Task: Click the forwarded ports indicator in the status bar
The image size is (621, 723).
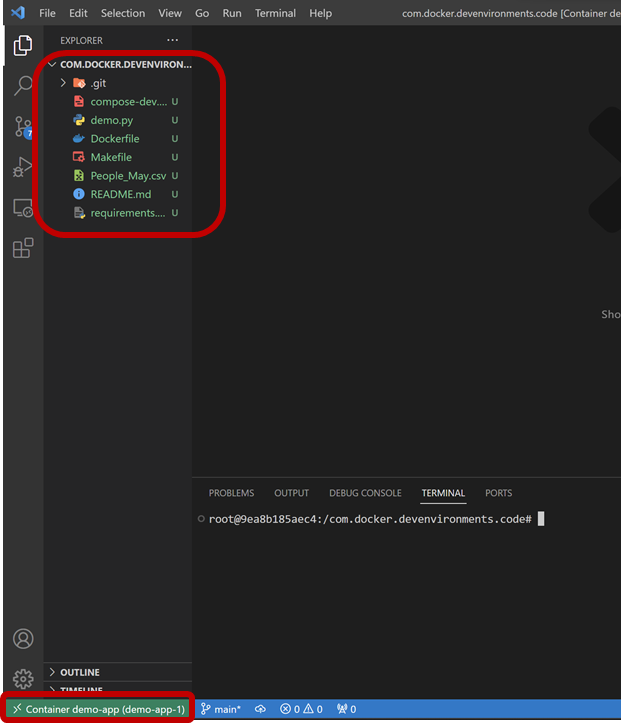Action: coord(346,709)
